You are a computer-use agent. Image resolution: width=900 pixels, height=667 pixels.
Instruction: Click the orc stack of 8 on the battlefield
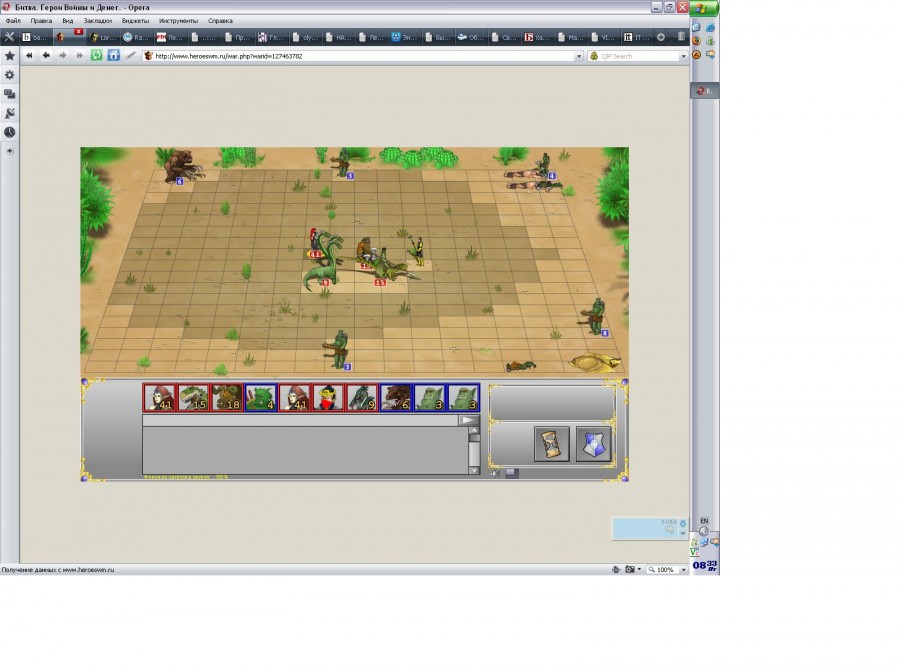(595, 317)
